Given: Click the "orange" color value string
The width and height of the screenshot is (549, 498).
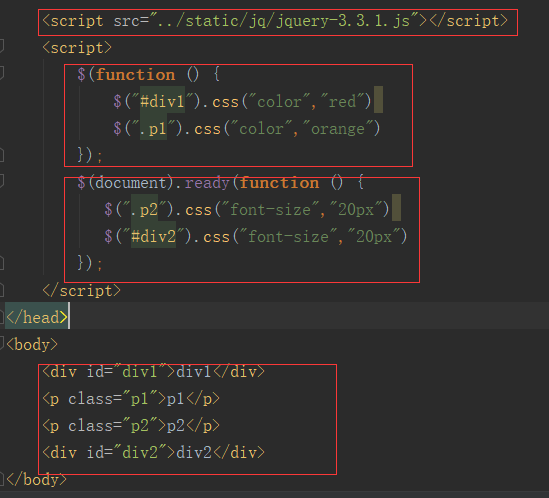Looking at the screenshot, I should [338, 129].
